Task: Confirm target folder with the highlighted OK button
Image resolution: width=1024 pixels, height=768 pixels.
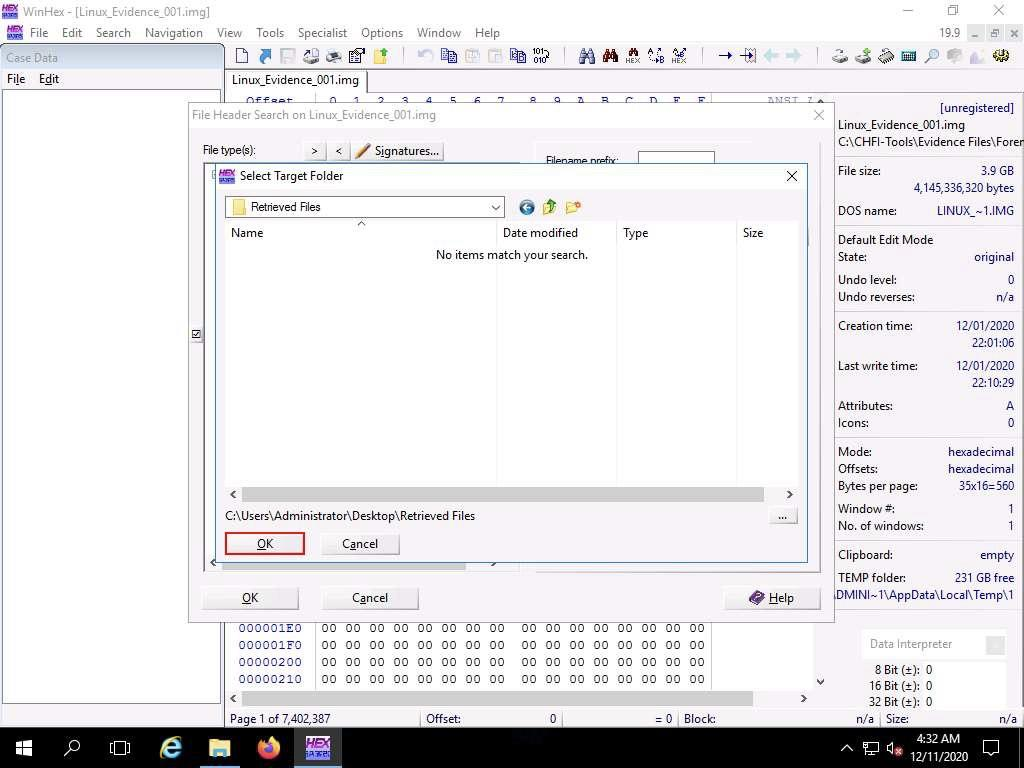Action: point(264,544)
